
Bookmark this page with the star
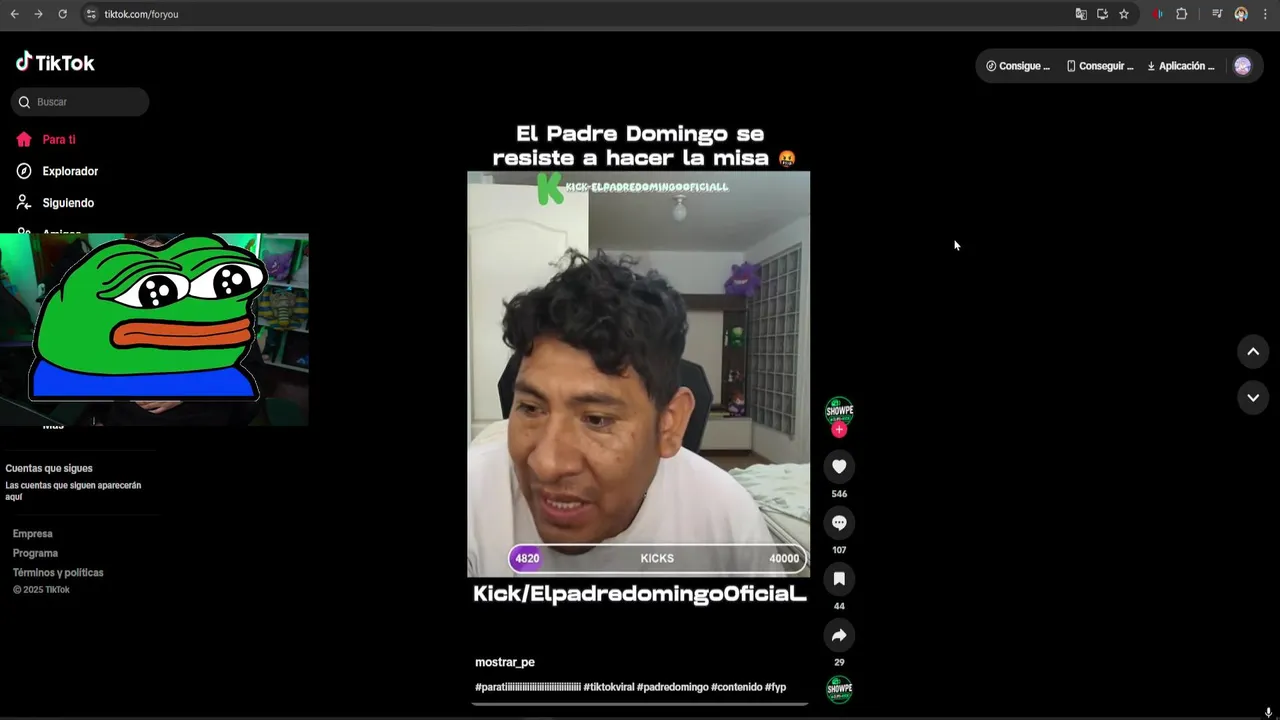(1124, 14)
